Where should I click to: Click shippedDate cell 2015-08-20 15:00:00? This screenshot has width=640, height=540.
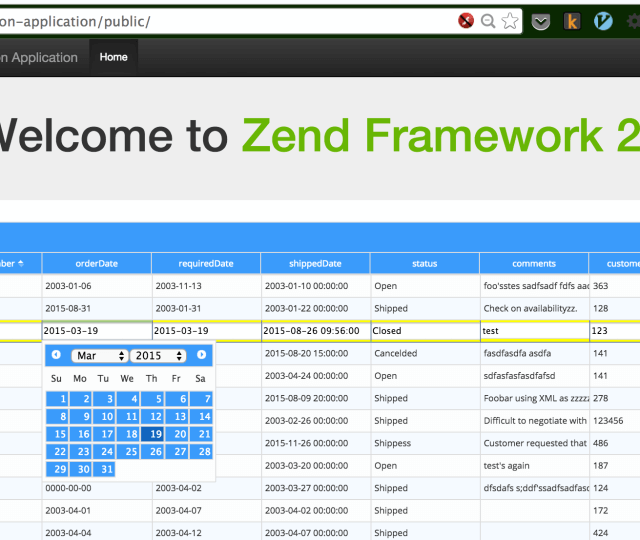(x=316, y=353)
